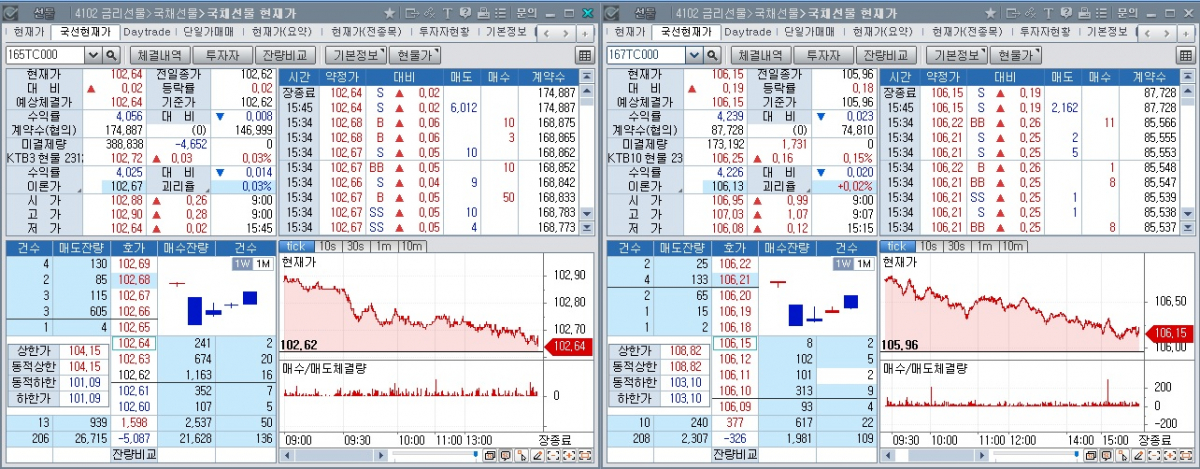
Task: Click the pencil draw icon under left chart
Action: [x=538, y=456]
